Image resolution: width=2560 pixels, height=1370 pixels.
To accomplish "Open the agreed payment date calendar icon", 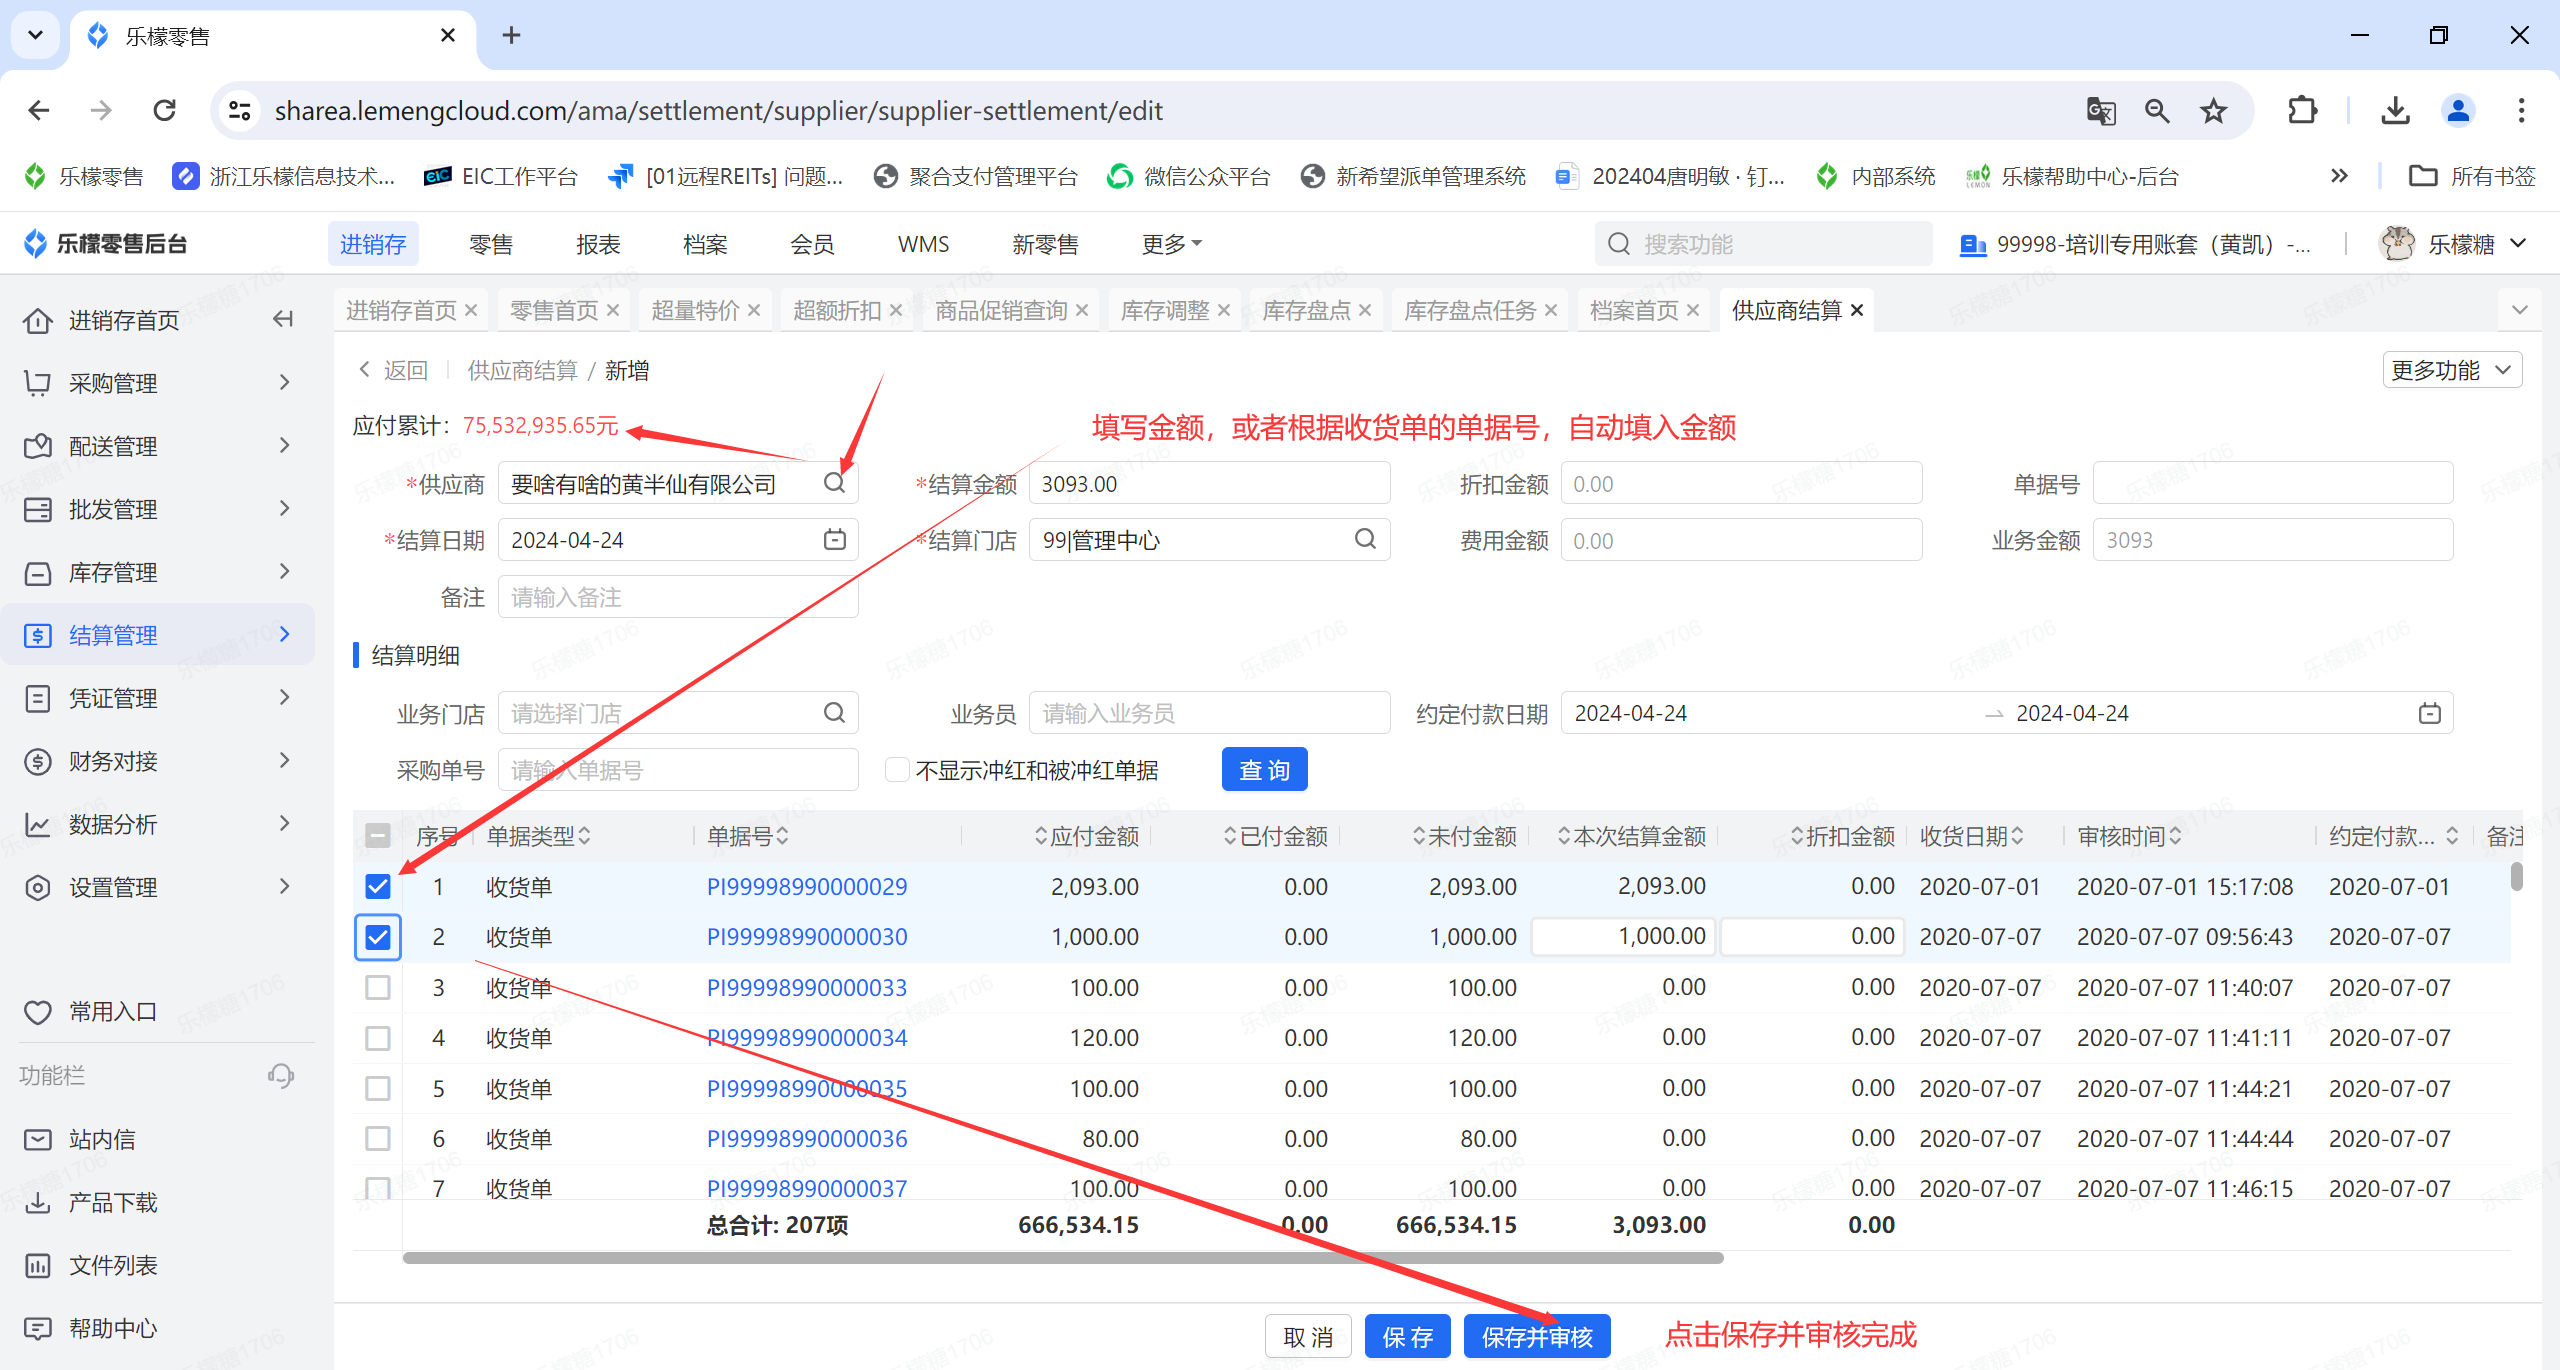I will point(2429,713).
